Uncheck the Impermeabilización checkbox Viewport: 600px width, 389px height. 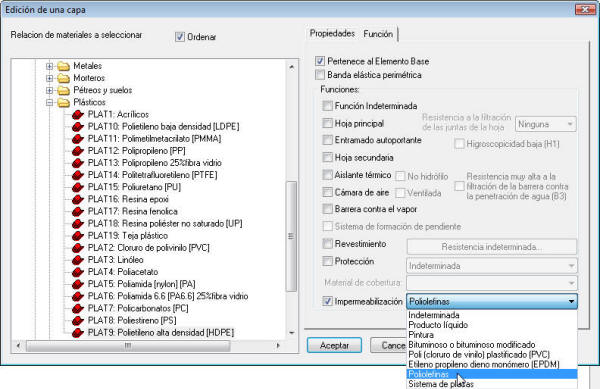(x=327, y=301)
